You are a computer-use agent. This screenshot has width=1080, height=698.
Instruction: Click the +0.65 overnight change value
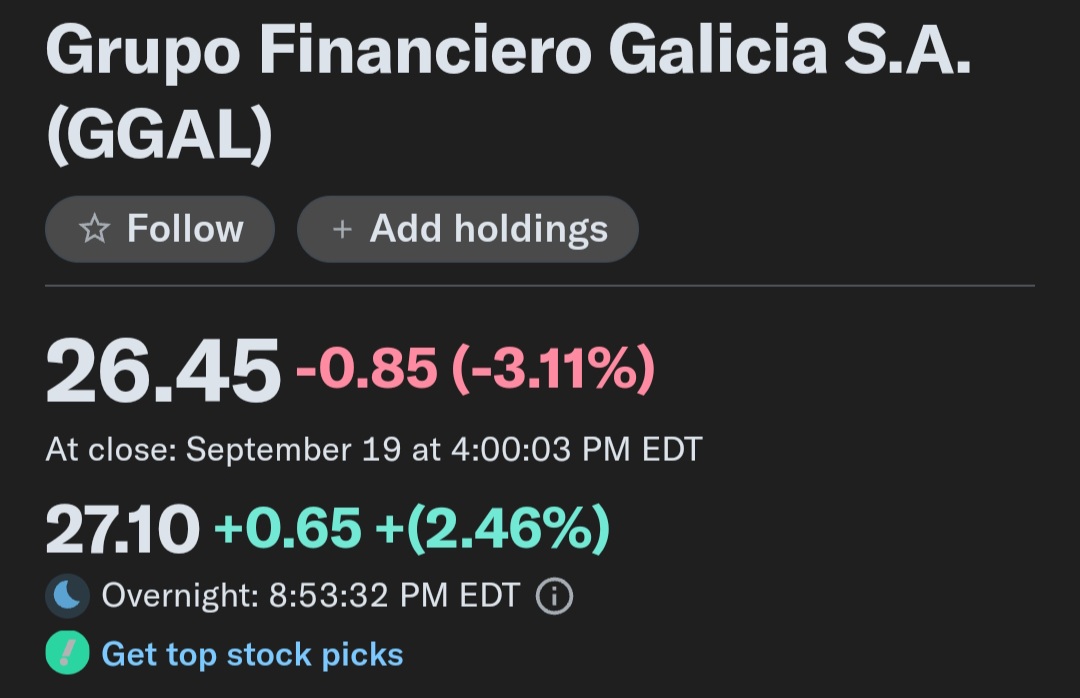tap(287, 528)
